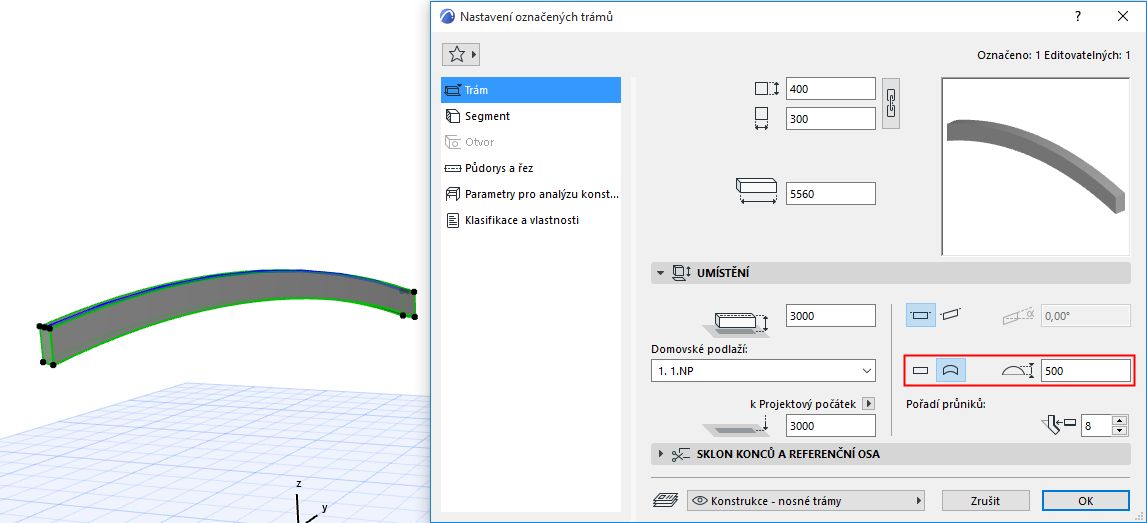Open the Půdorys a řez page
This screenshot has height=523, width=1147.
pyautogui.click(x=531, y=168)
